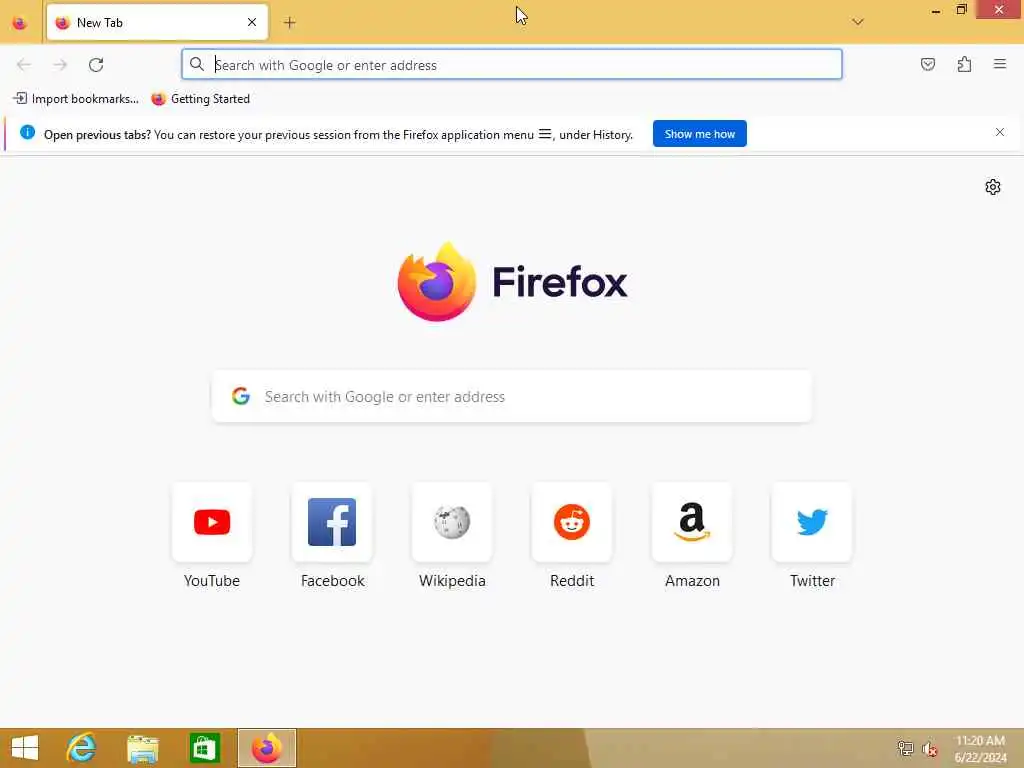Open the Twitter shortcut tile
Viewport: 1024px width, 768px height.
tap(812, 522)
